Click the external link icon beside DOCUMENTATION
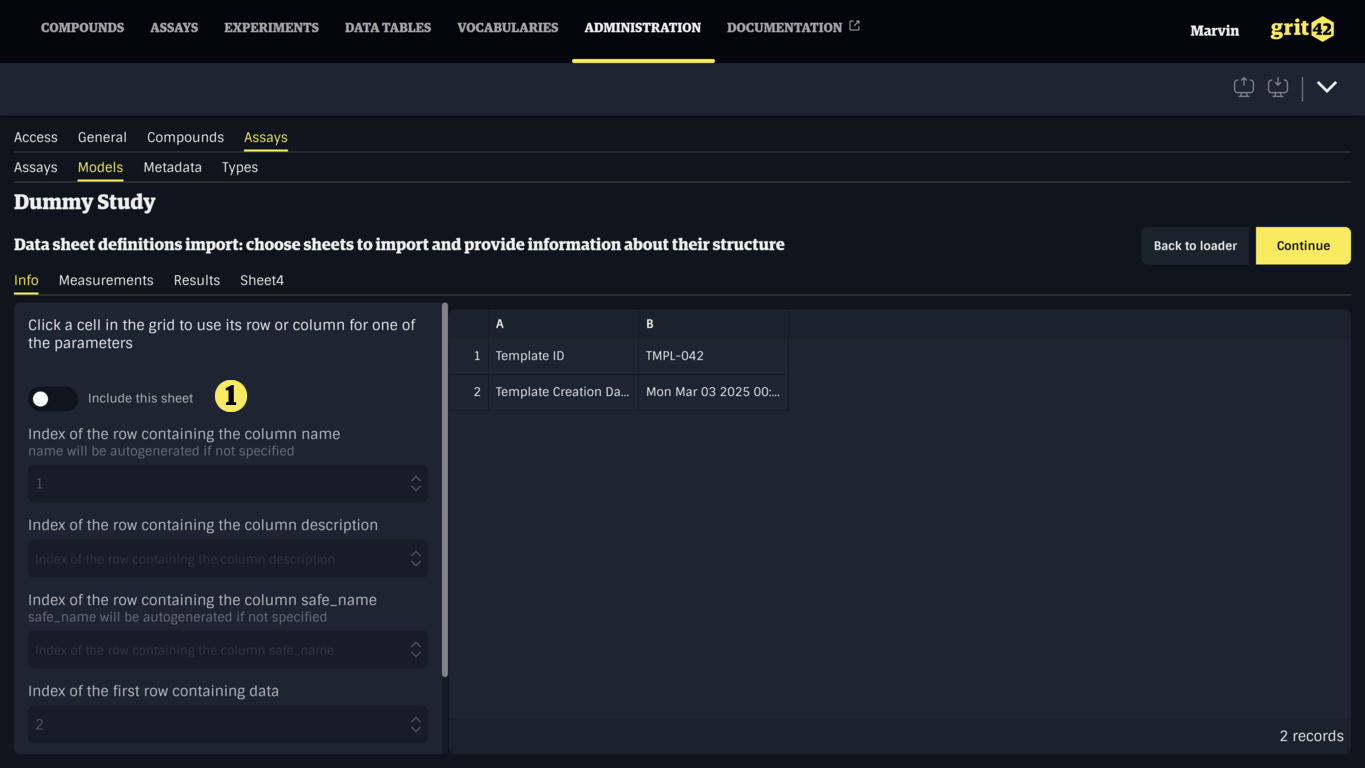1365x768 pixels. click(854, 26)
